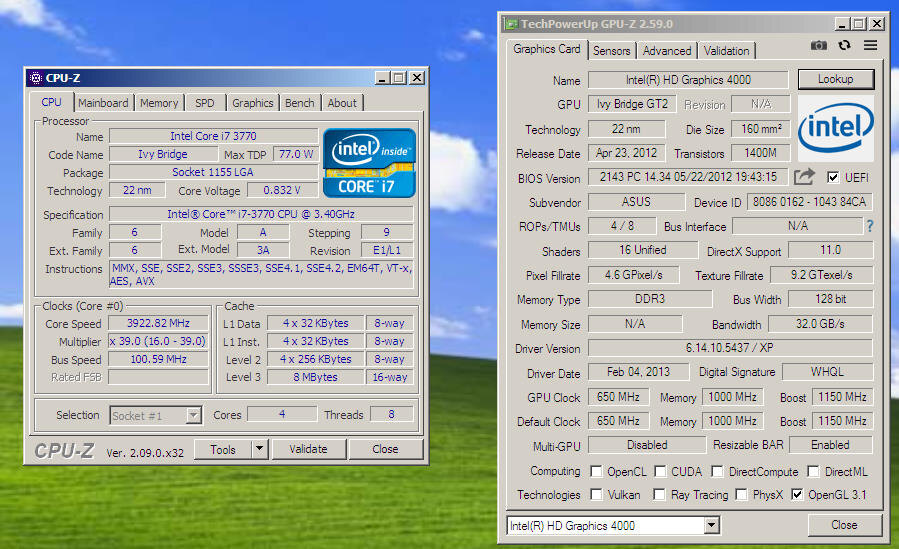Click the Bus Speed value 100.59 MHz

pyautogui.click(x=158, y=359)
